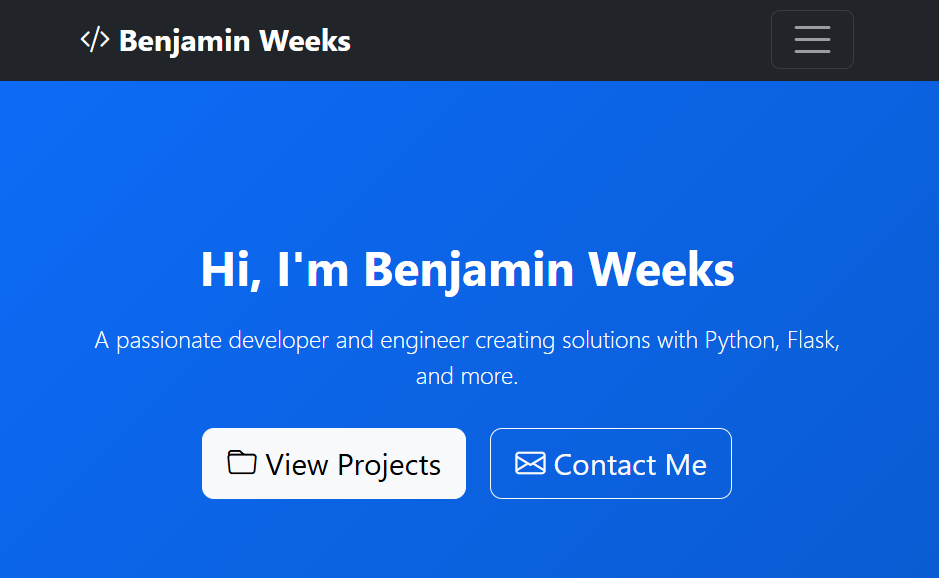This screenshot has height=578, width=939.
Task: Click the mail glyph on the outlined button
Action: [530, 463]
